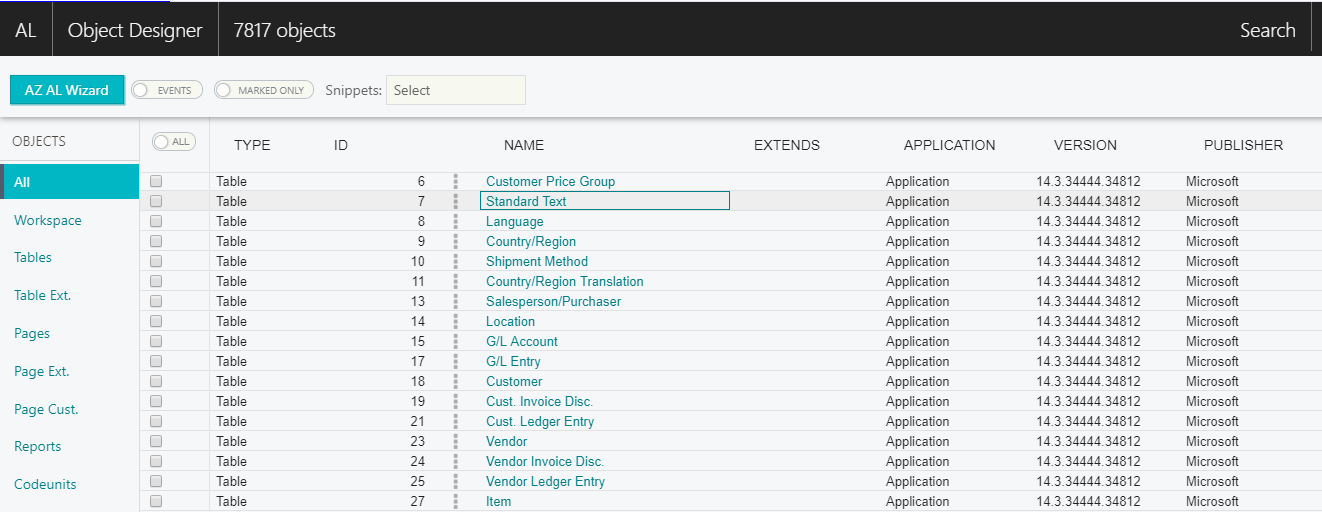Toggle the ALL selection switch
Viewport: 1322px width, 512px height.
pyautogui.click(x=173, y=142)
